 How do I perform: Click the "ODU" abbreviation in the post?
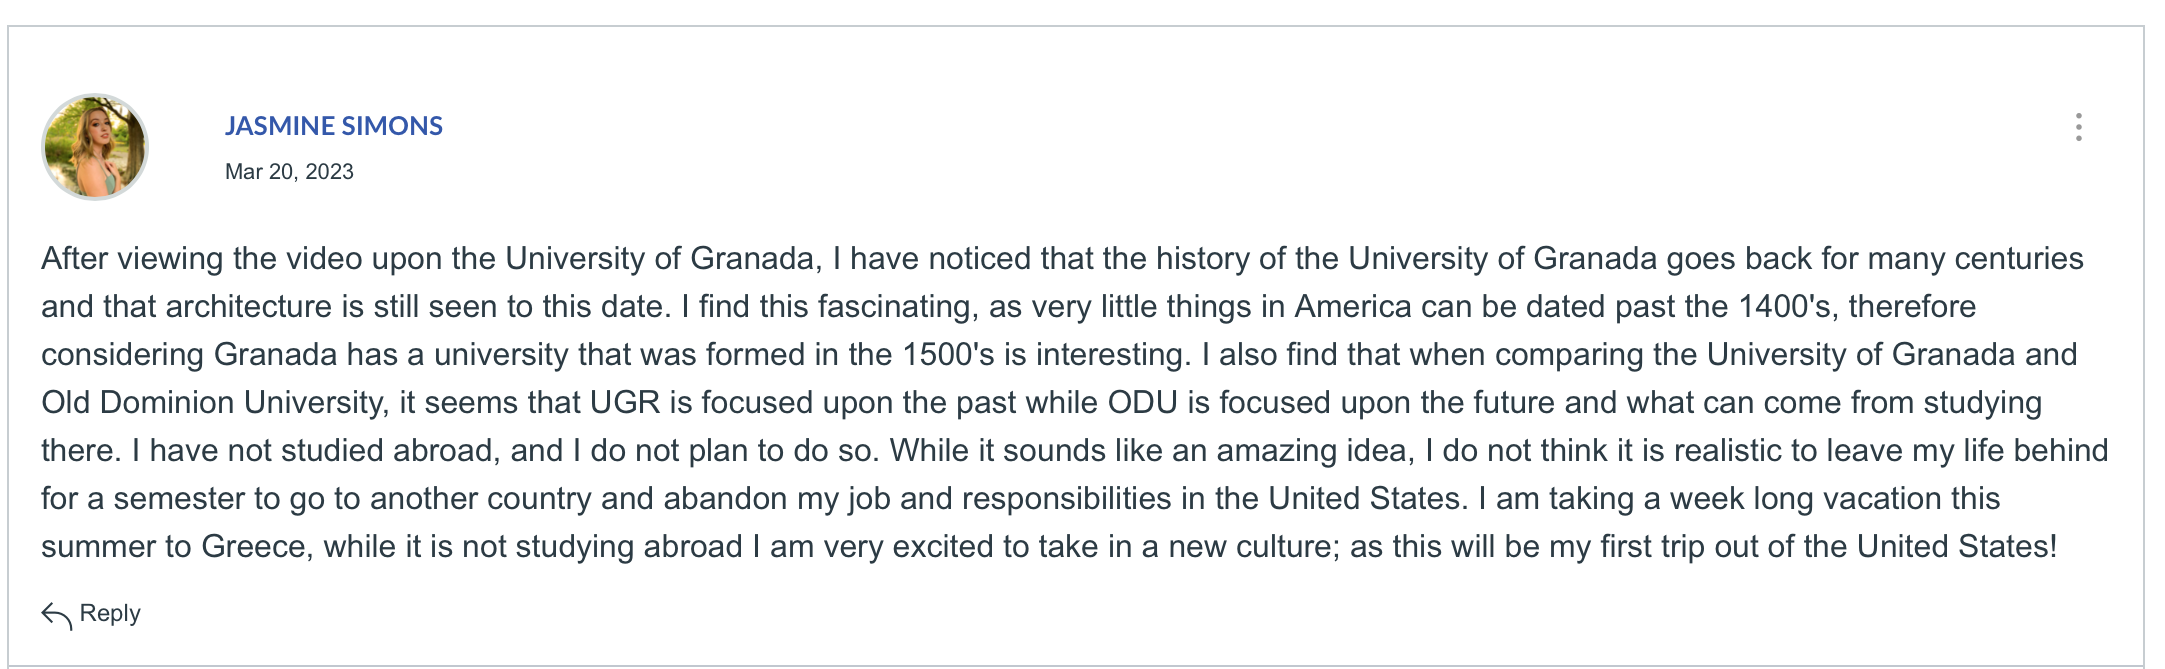click(x=1143, y=403)
